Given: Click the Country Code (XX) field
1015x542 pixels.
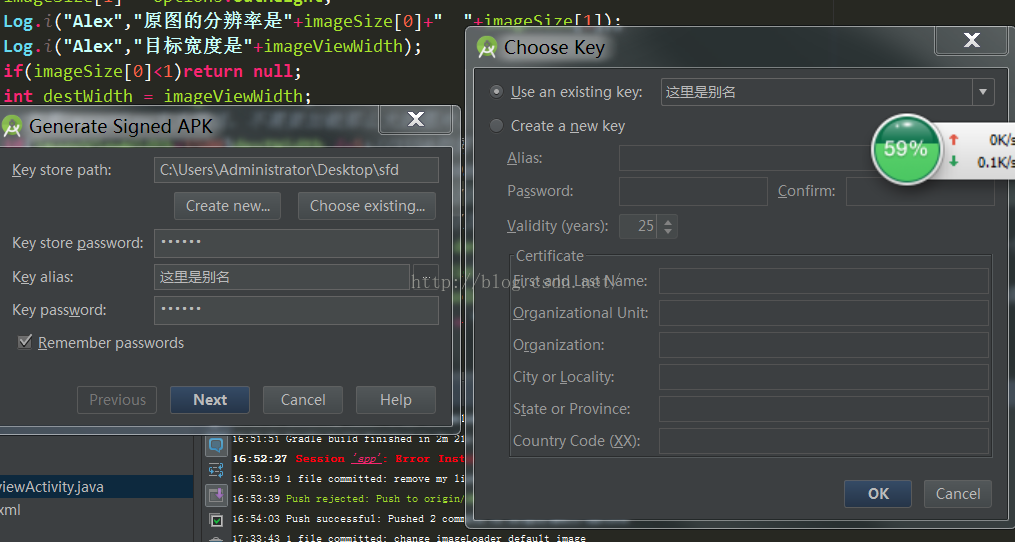Looking at the screenshot, I should click(x=824, y=440).
